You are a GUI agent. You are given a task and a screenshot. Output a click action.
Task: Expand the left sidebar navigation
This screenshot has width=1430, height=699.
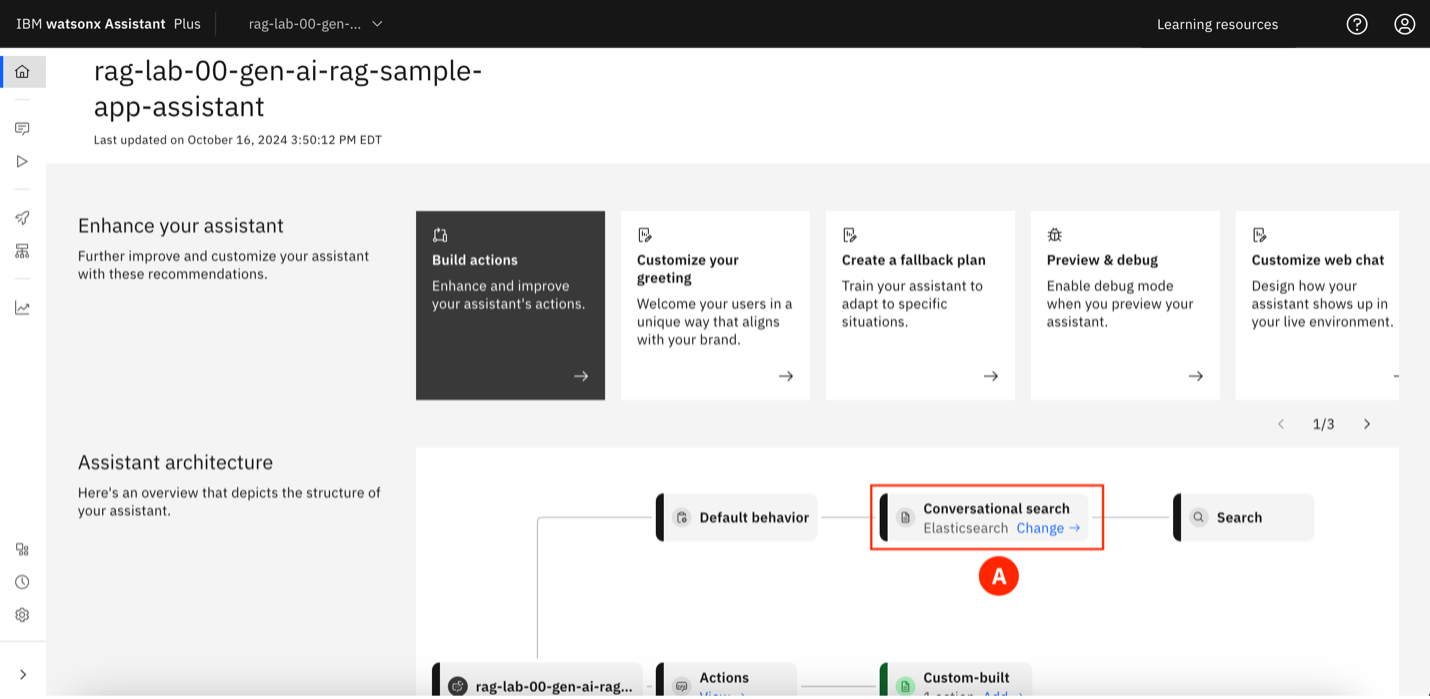(22, 674)
